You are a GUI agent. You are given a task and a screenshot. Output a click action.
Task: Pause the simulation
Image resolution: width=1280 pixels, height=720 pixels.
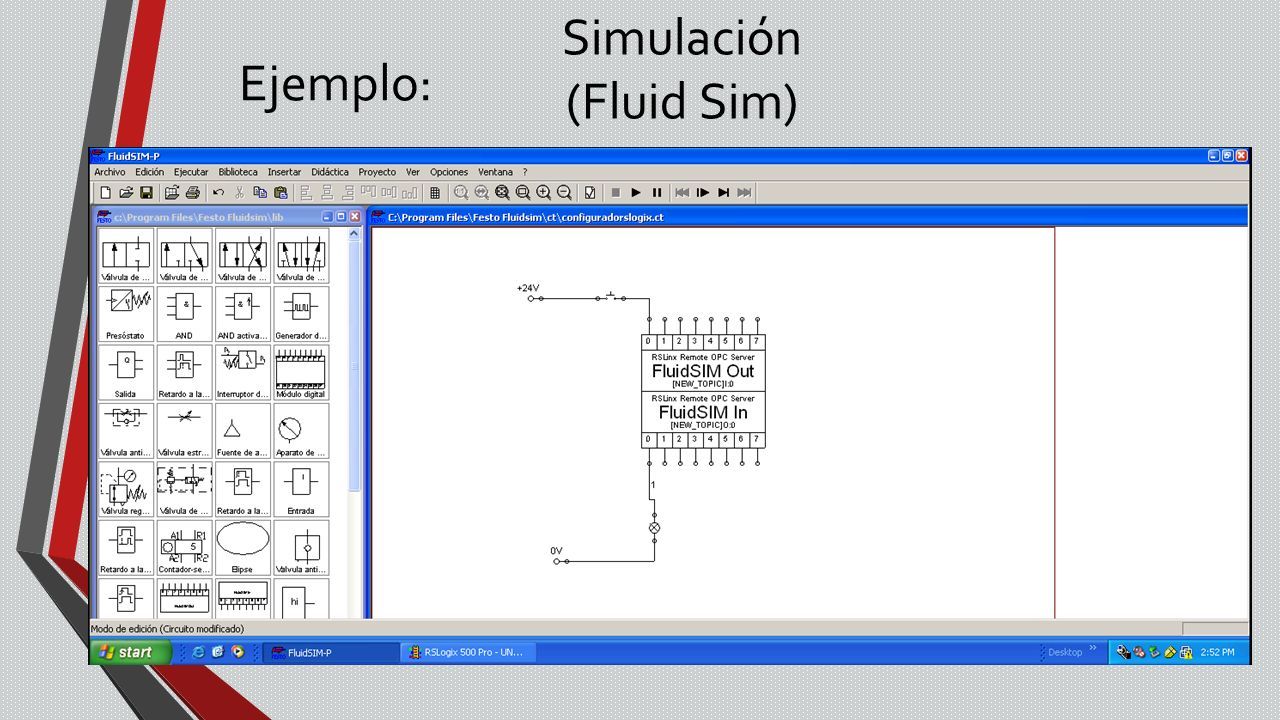tap(657, 192)
